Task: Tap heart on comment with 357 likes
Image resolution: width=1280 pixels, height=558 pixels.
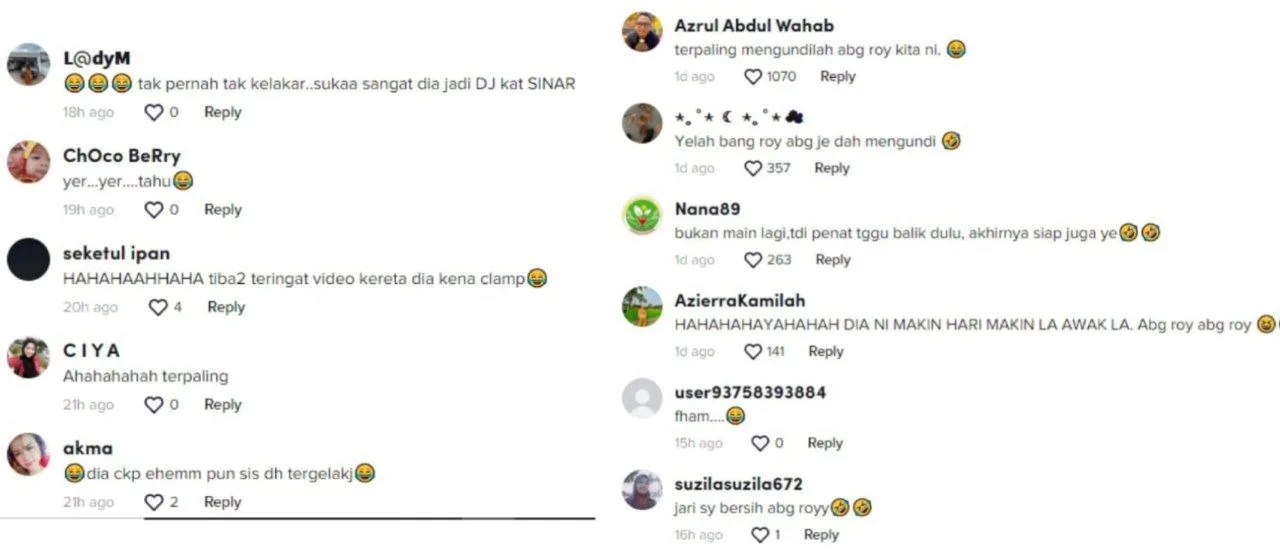Action: tap(753, 168)
